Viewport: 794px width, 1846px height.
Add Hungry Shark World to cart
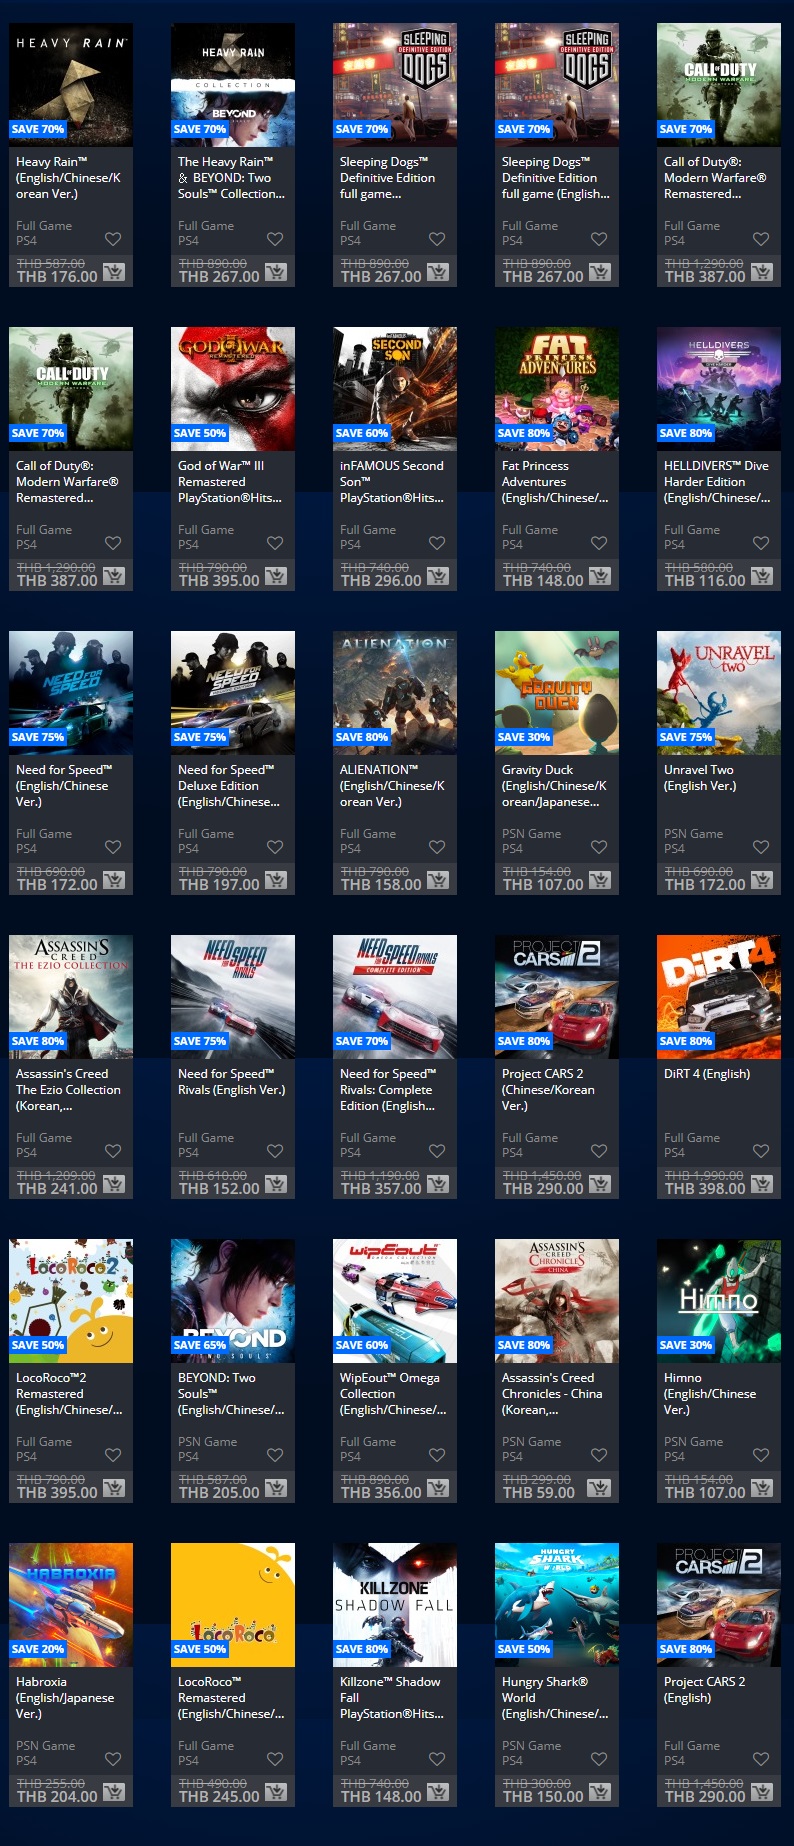(600, 1792)
